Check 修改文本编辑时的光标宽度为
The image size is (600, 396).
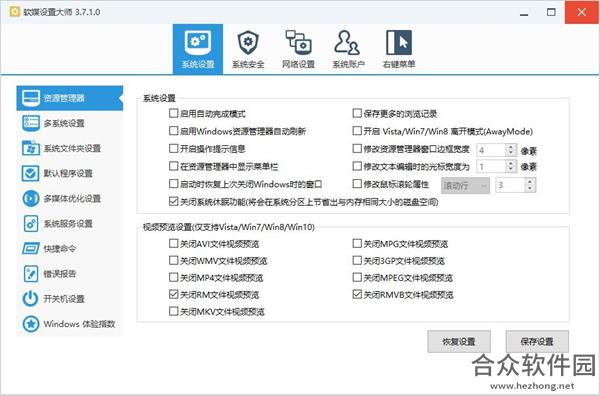tap(357, 166)
